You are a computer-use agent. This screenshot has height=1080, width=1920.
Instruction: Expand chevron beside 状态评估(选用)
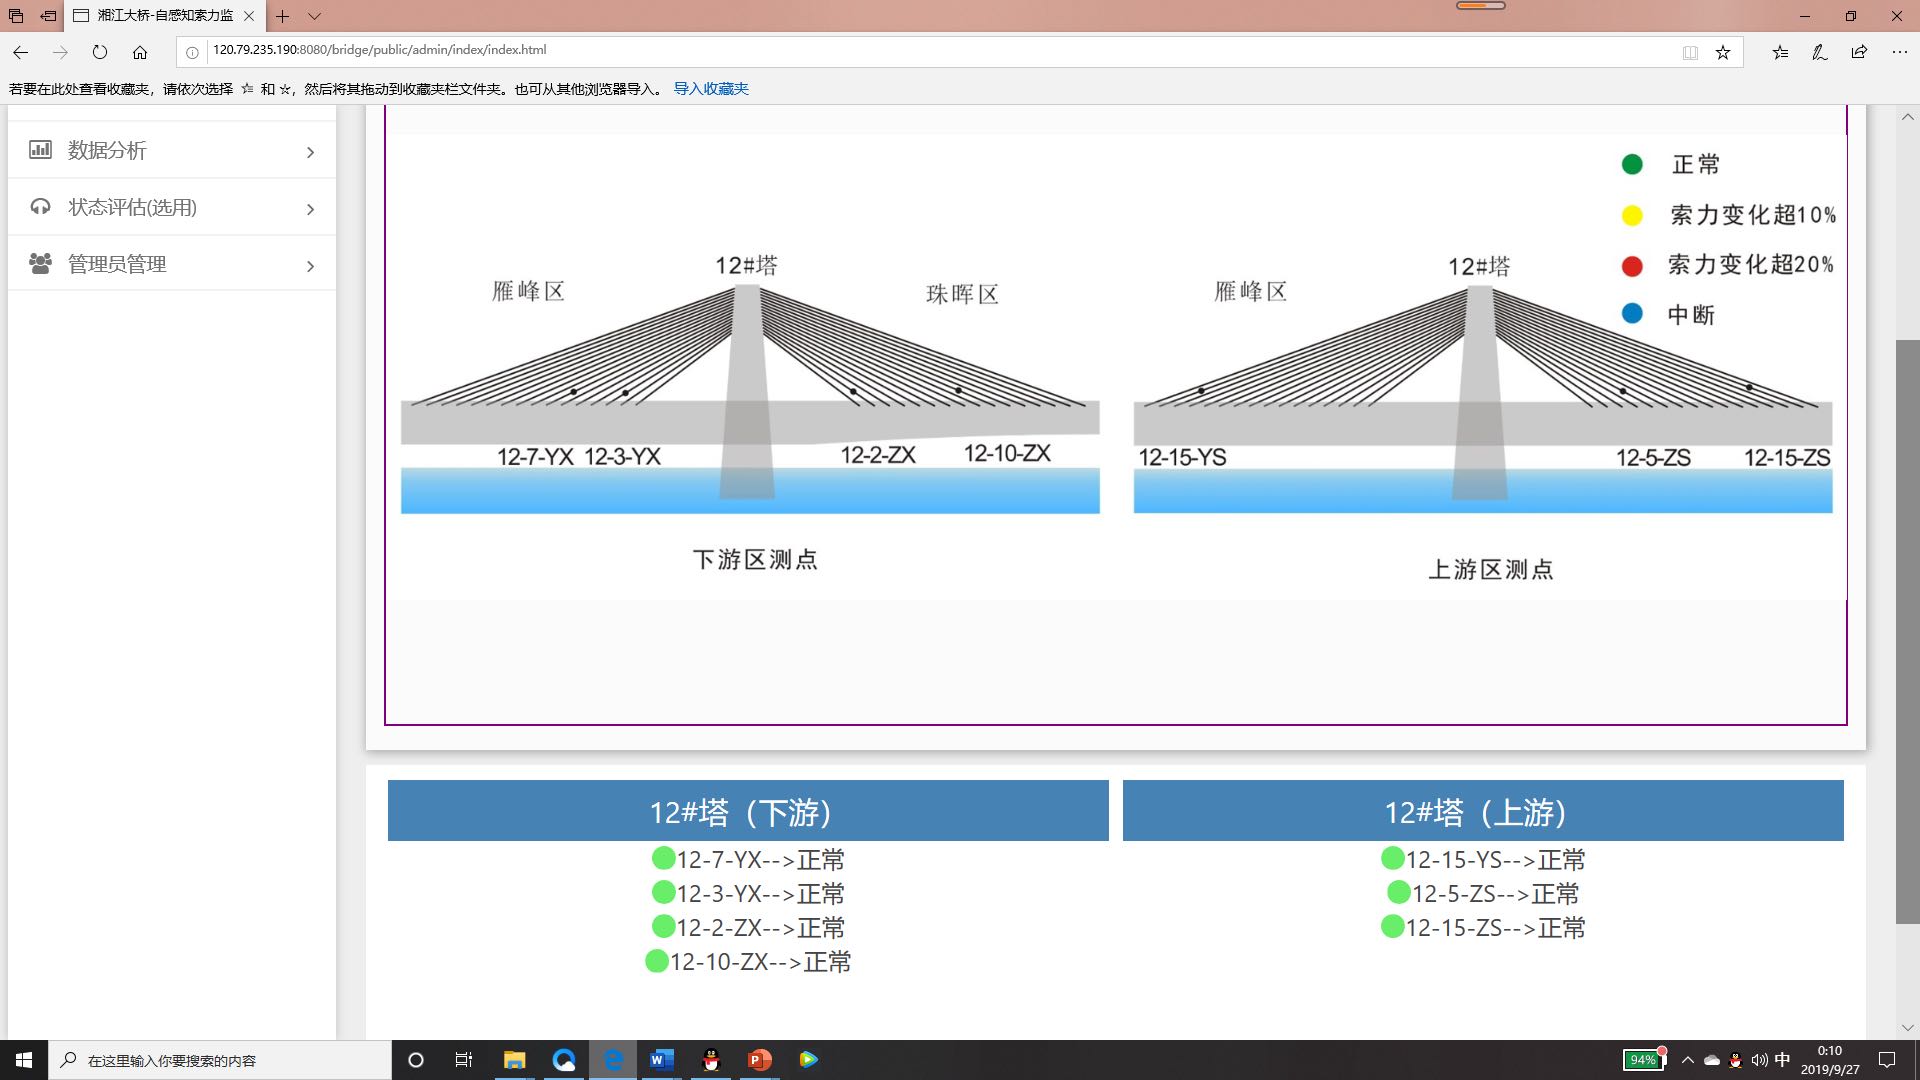pyautogui.click(x=310, y=209)
